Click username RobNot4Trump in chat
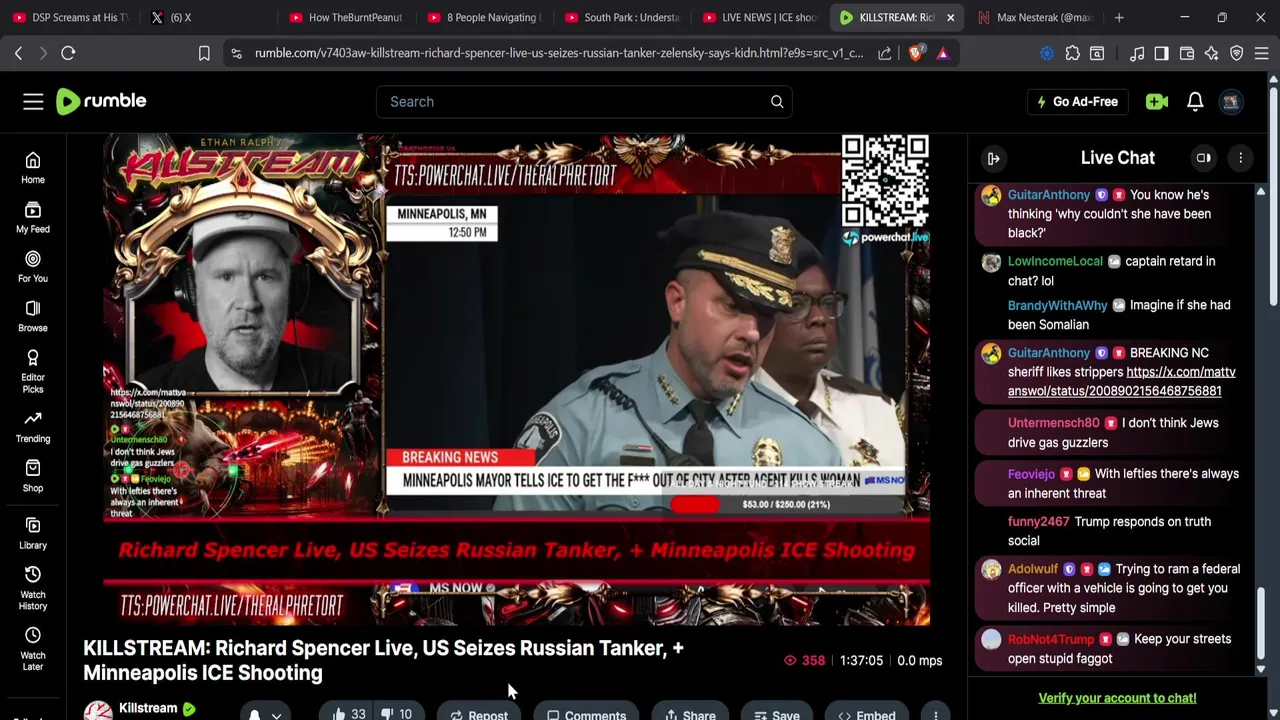 1051,639
